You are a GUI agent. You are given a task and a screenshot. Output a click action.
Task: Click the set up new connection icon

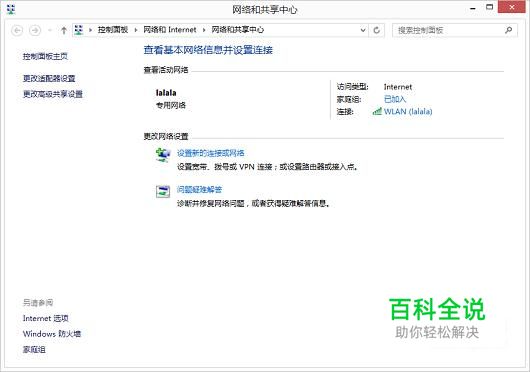163,155
